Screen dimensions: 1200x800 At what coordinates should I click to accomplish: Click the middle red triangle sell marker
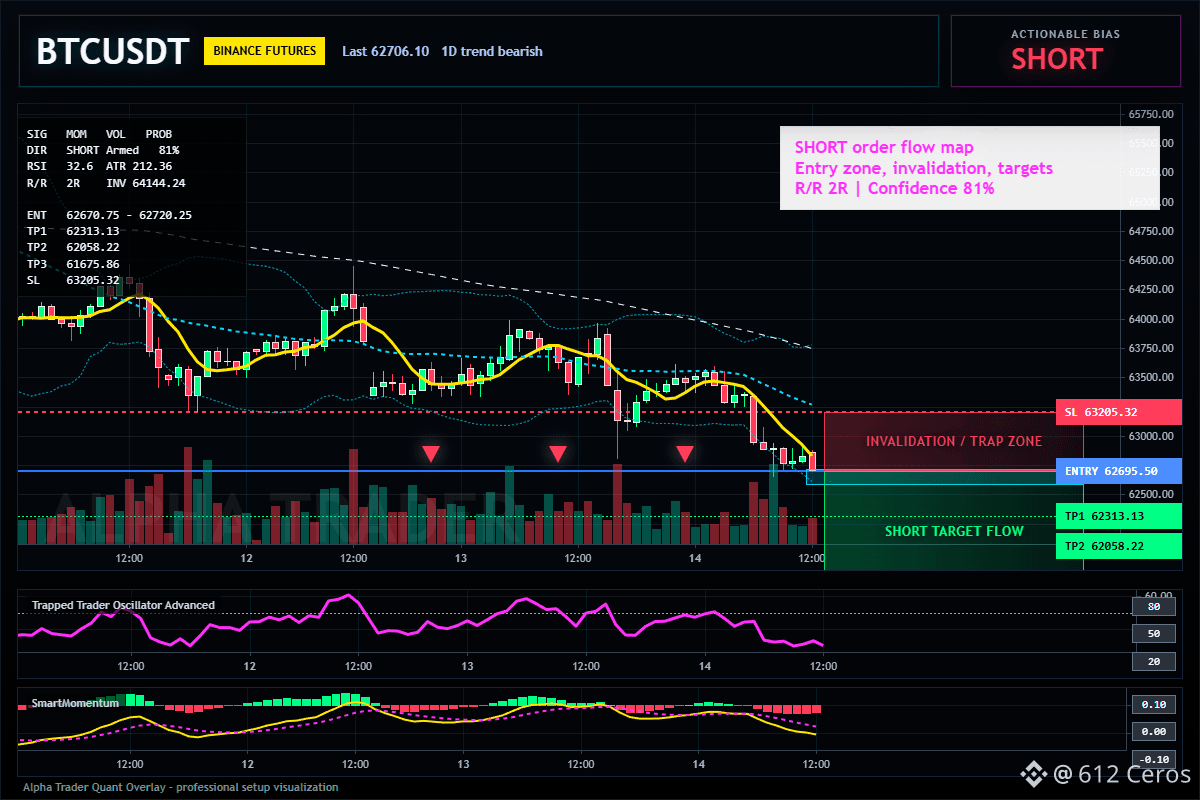tap(558, 454)
